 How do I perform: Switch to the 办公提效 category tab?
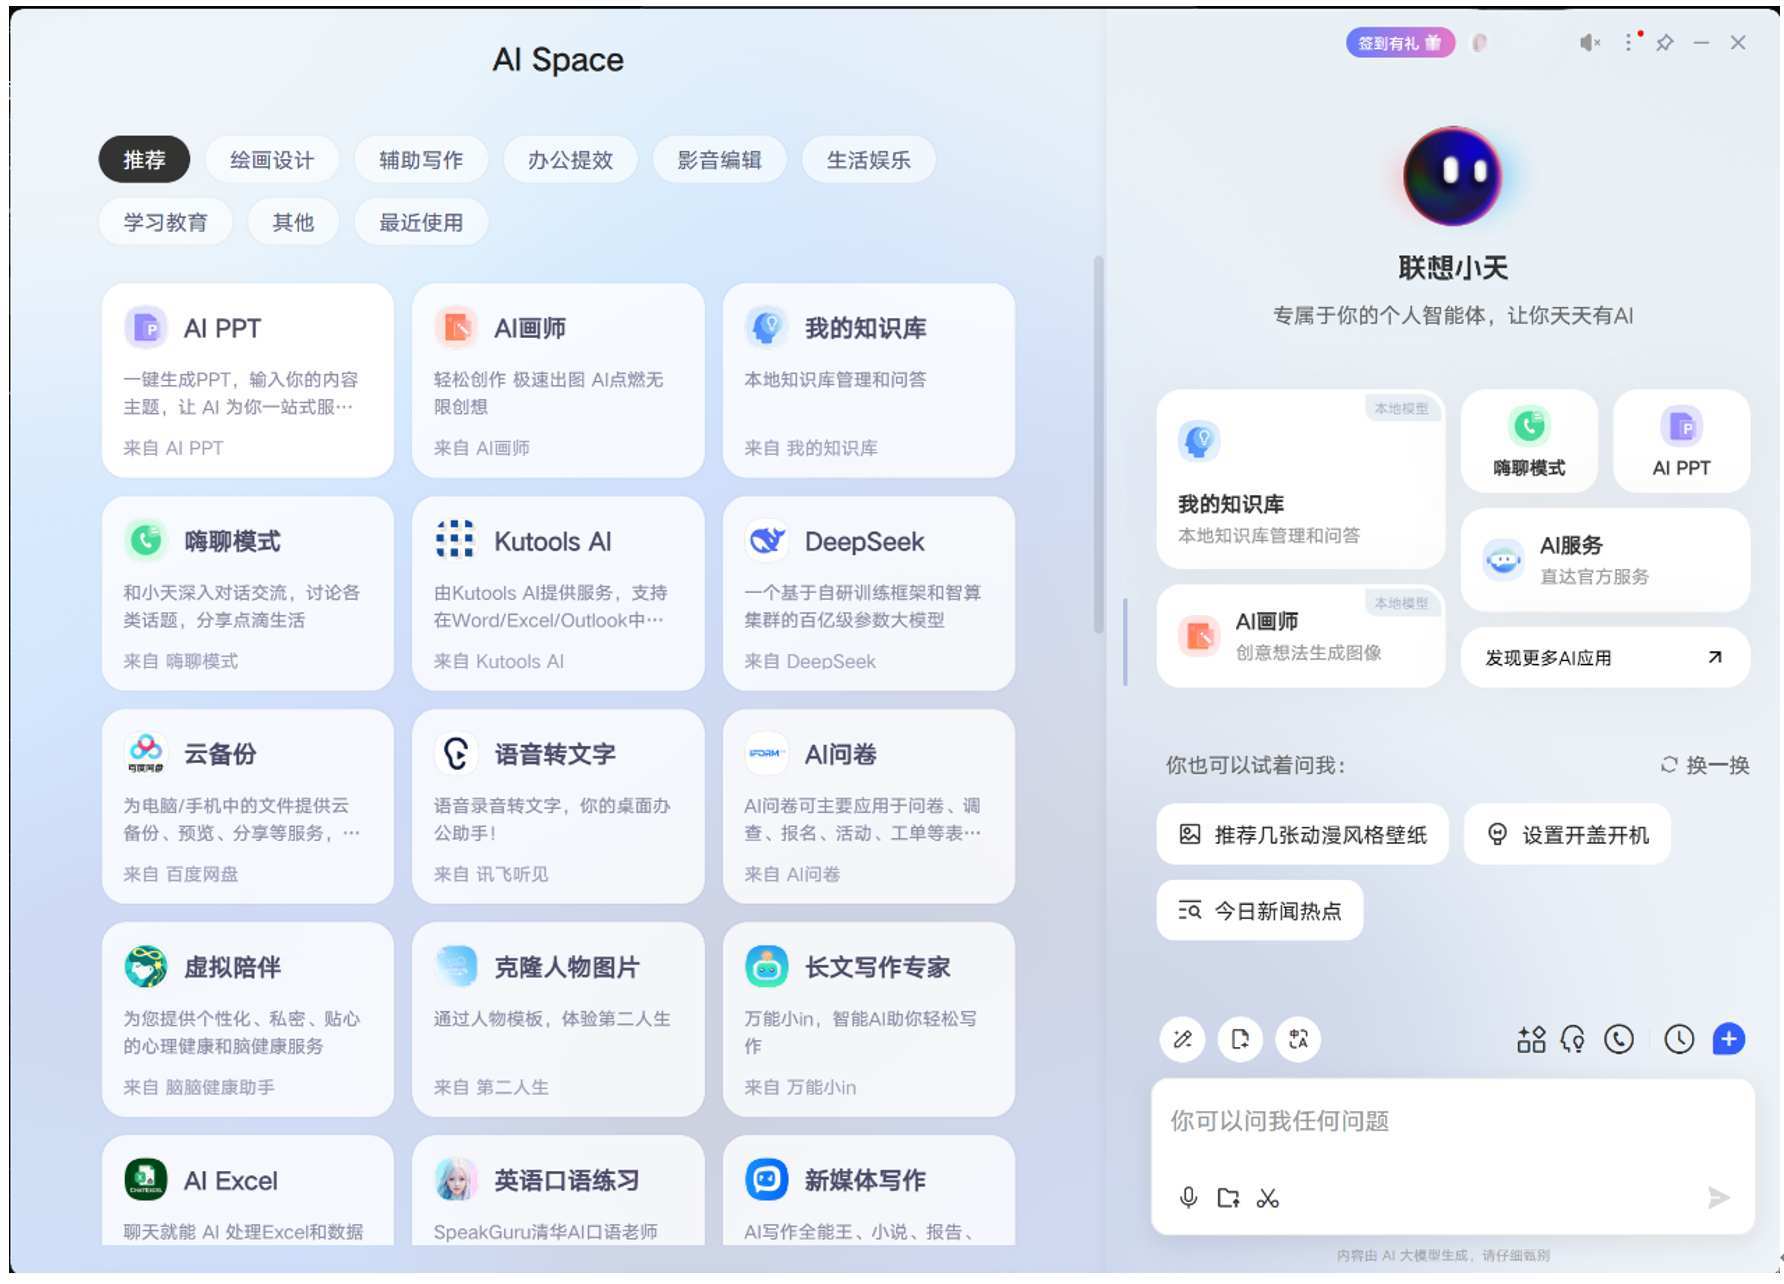[570, 159]
